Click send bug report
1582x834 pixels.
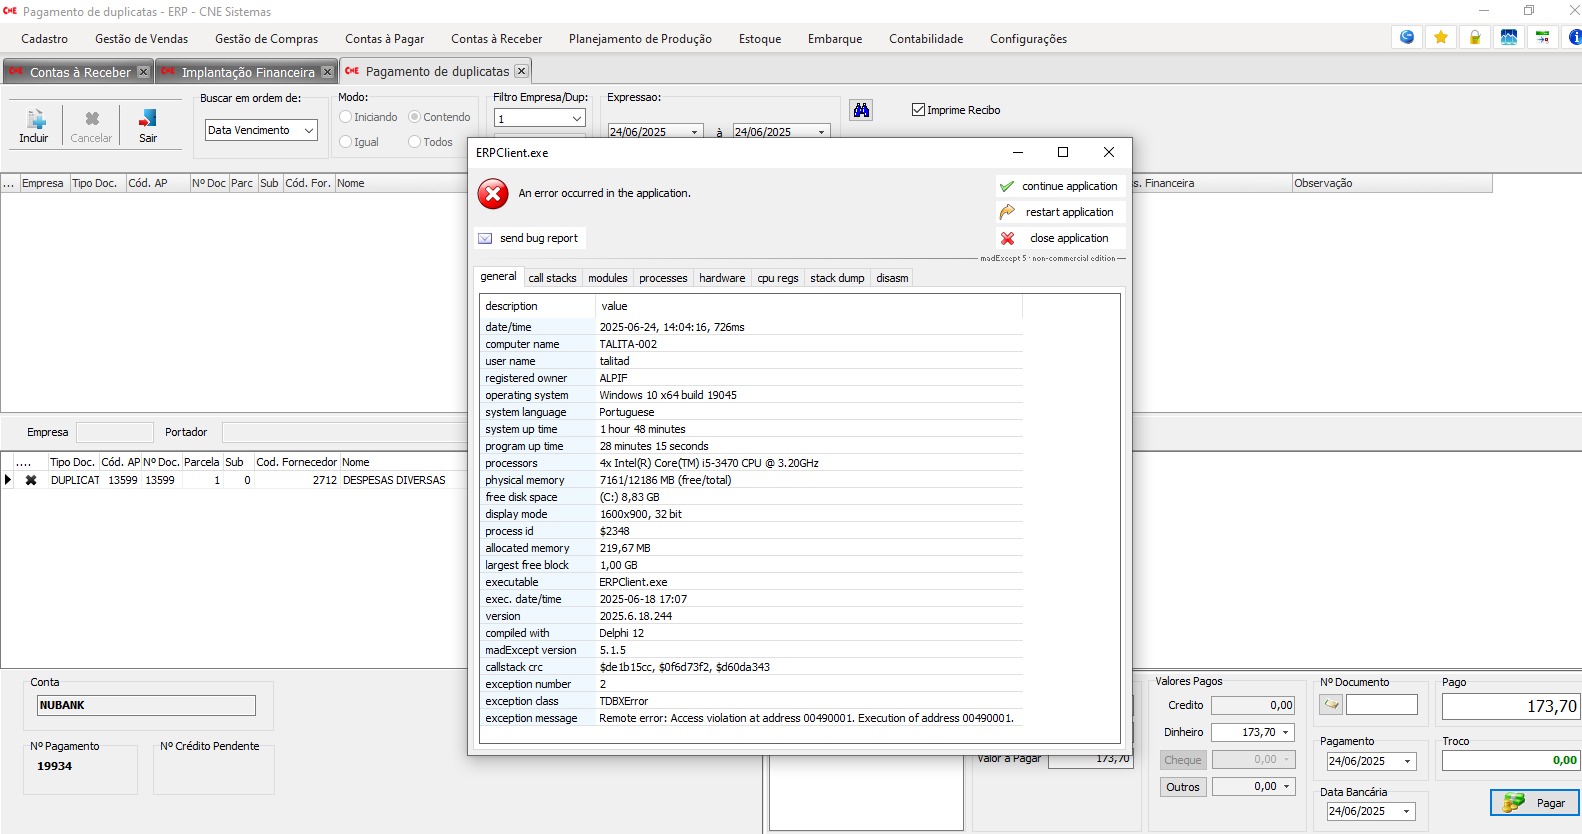[530, 238]
